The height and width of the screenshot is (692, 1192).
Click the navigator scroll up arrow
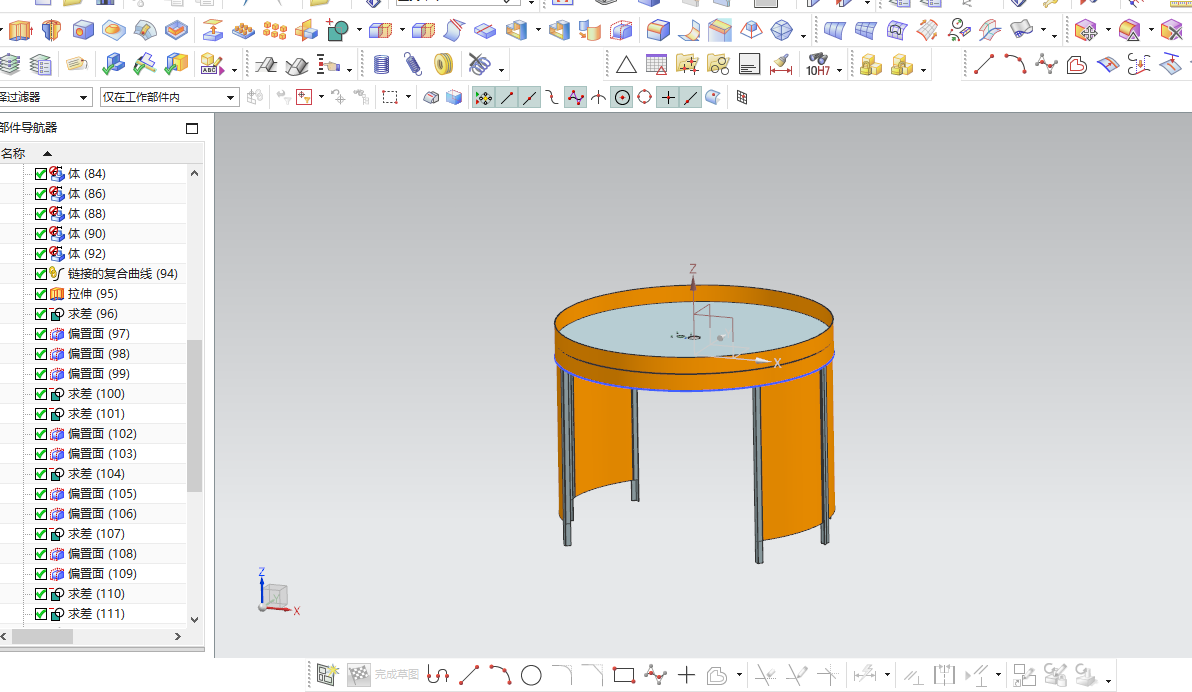pyautogui.click(x=195, y=173)
